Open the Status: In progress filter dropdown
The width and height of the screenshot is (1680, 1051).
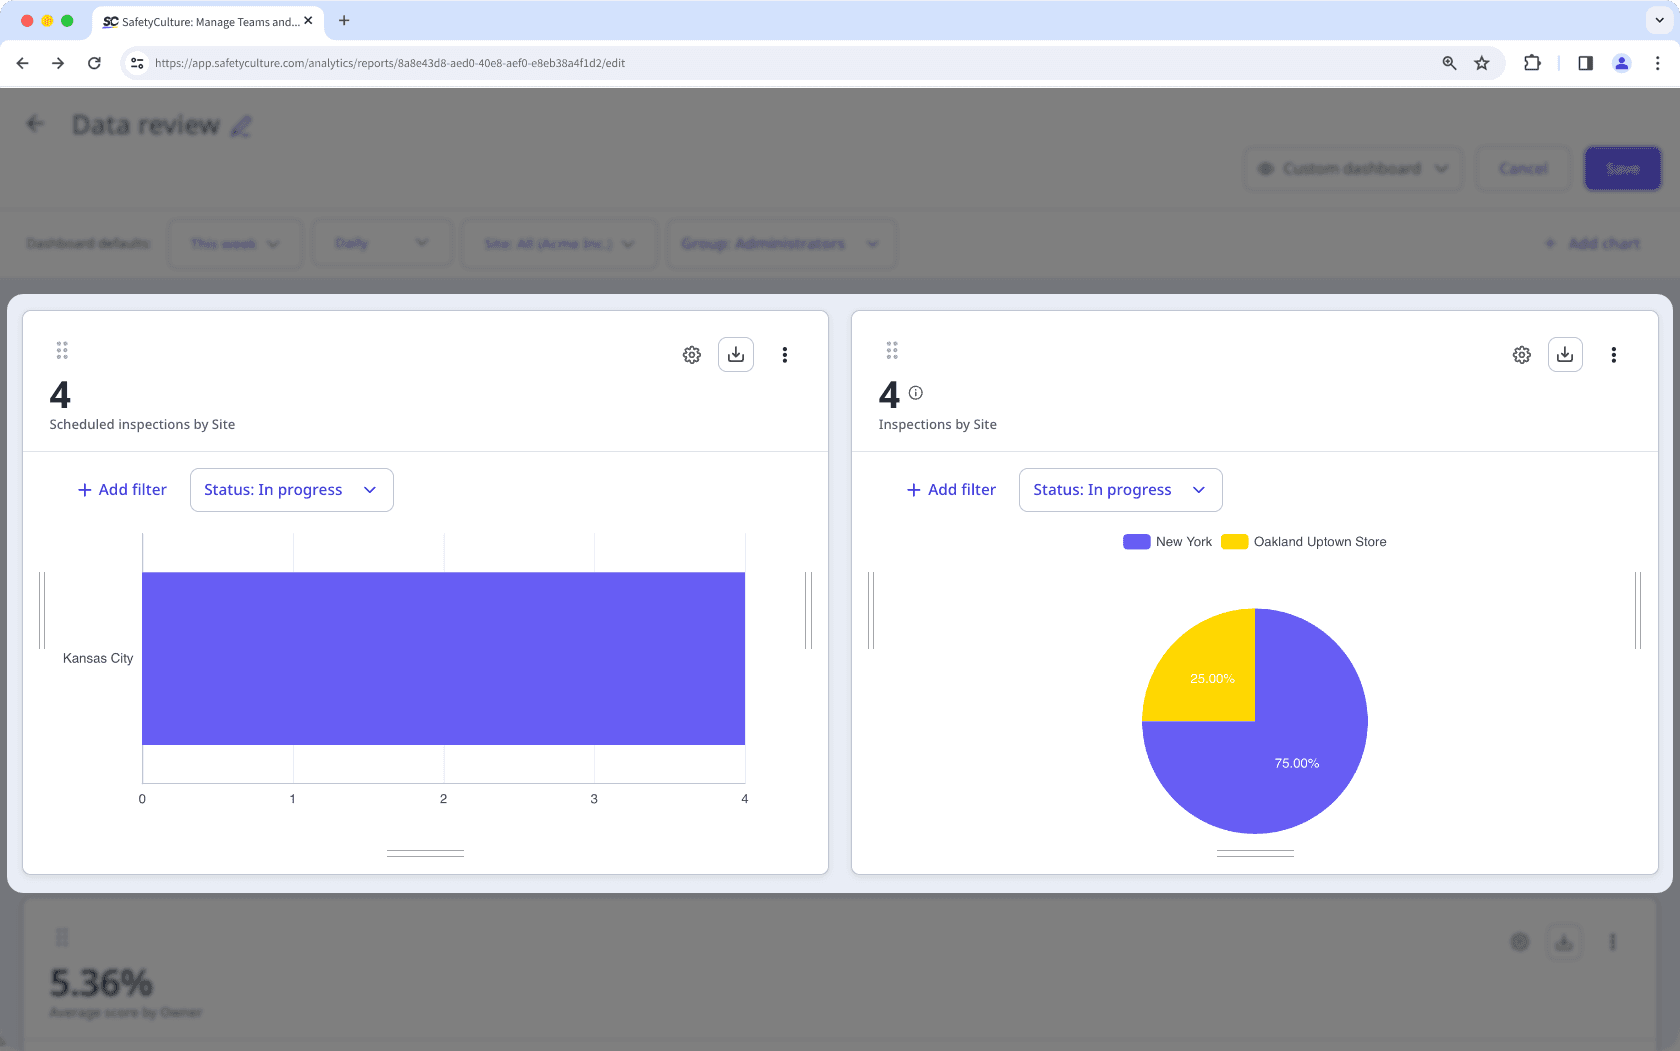click(291, 489)
